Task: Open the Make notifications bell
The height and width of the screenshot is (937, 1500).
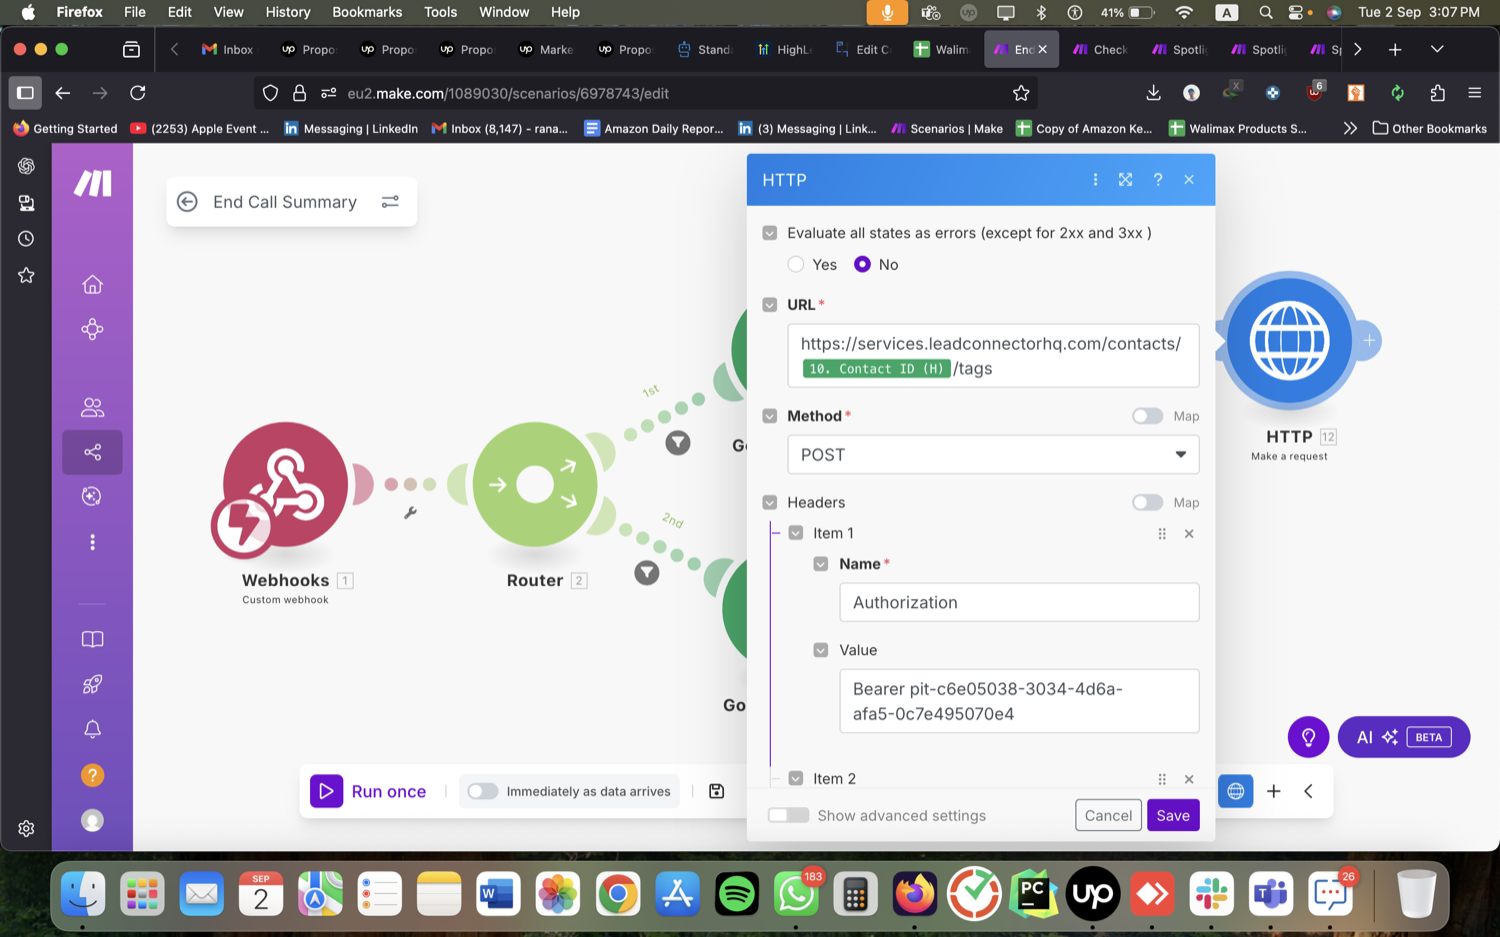Action: 92,729
